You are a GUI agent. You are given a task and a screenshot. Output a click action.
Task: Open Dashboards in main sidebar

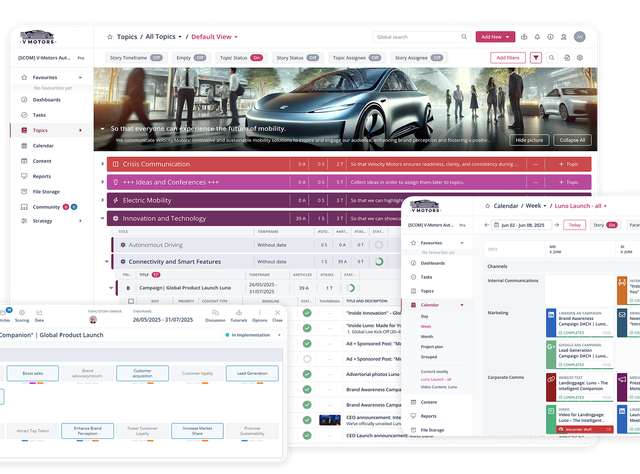click(x=46, y=100)
